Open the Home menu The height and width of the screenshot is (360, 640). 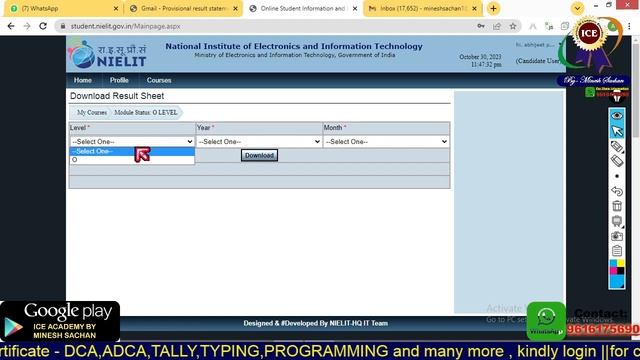click(82, 80)
